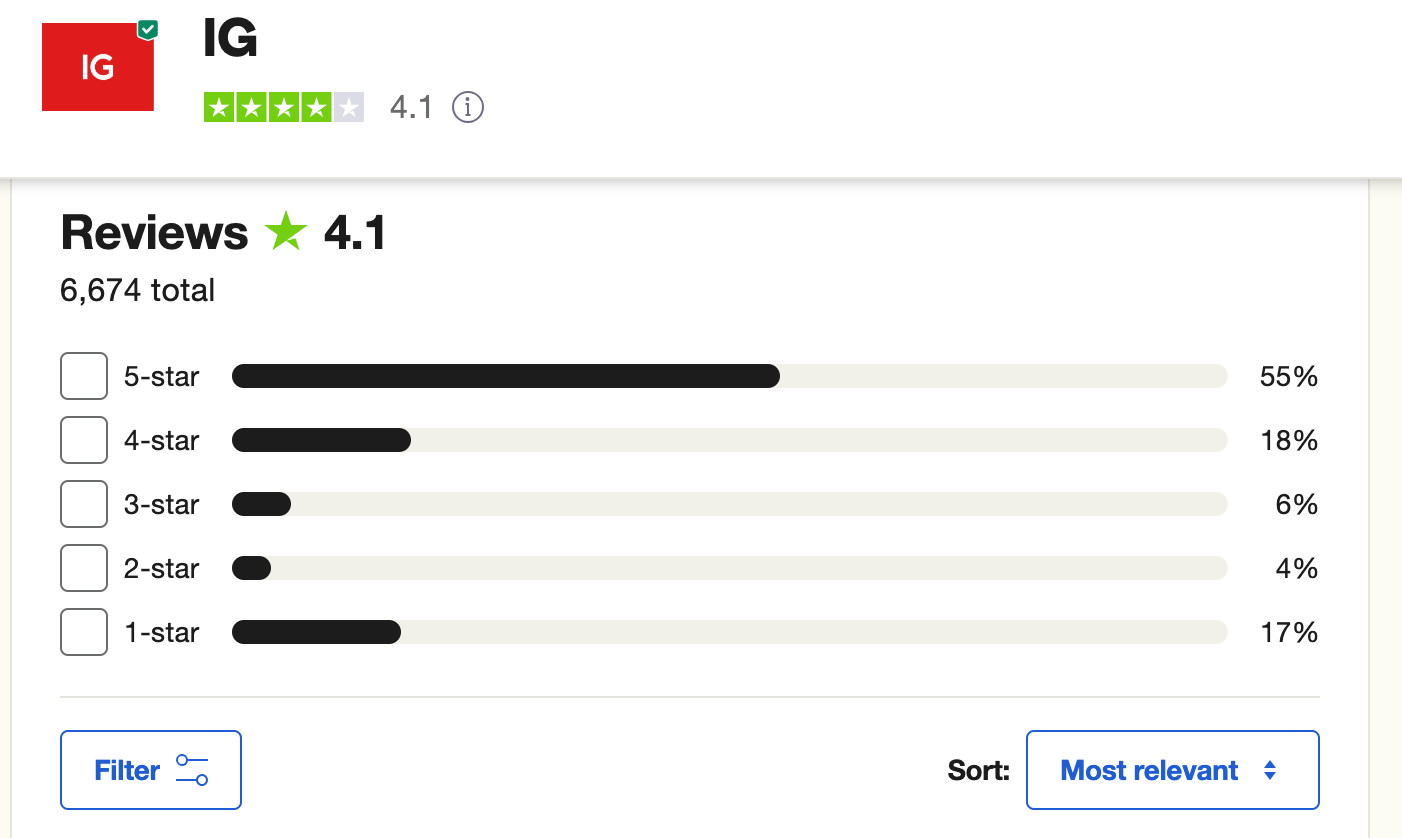Click the 6,674 total reviews count

click(x=136, y=290)
